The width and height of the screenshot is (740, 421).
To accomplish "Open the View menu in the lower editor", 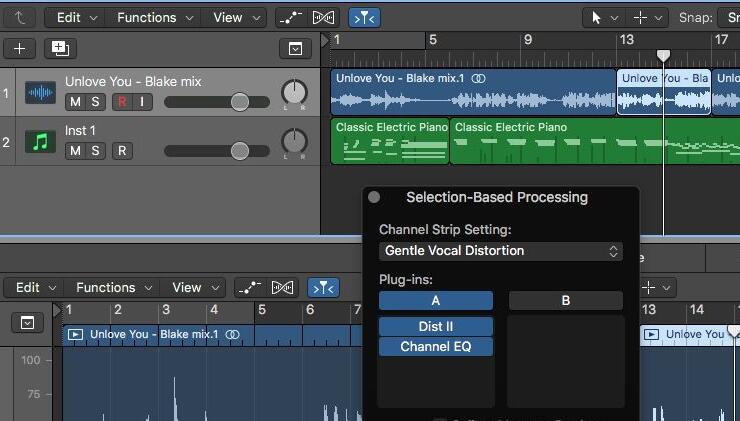I will pyautogui.click(x=194, y=288).
